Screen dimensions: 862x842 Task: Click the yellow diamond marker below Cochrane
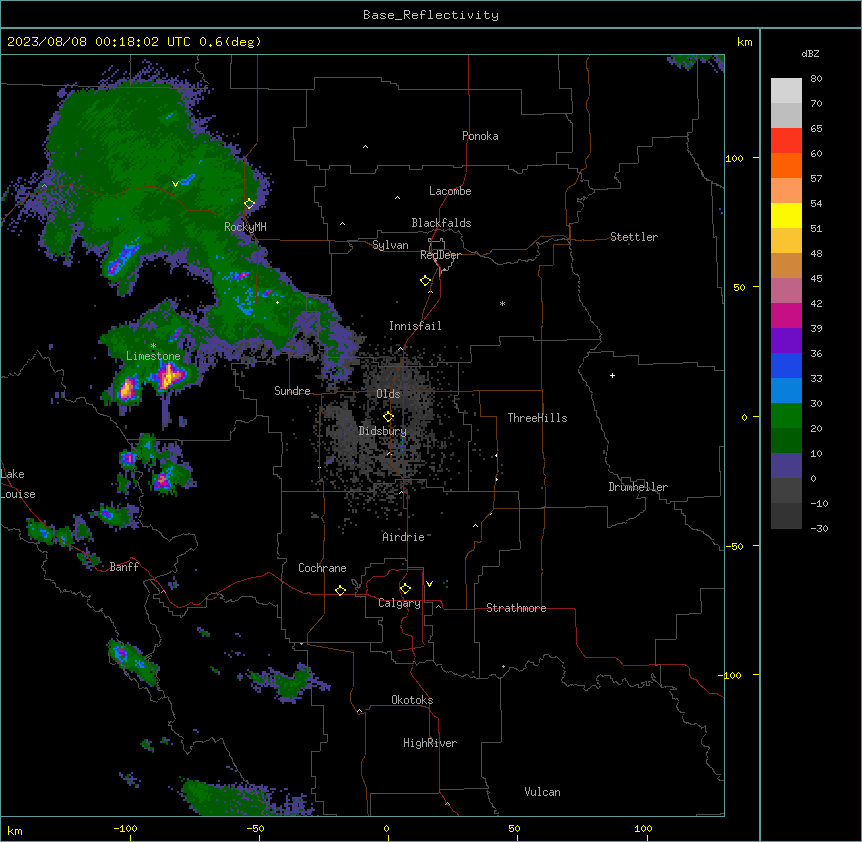tap(340, 590)
